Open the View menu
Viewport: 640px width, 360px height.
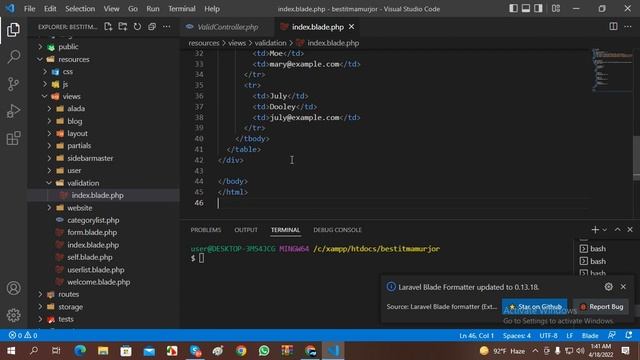click(111, 9)
